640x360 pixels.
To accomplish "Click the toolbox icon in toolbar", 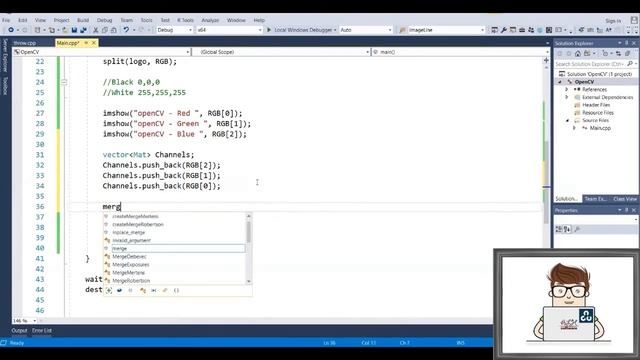I will click(x=522, y=30).
